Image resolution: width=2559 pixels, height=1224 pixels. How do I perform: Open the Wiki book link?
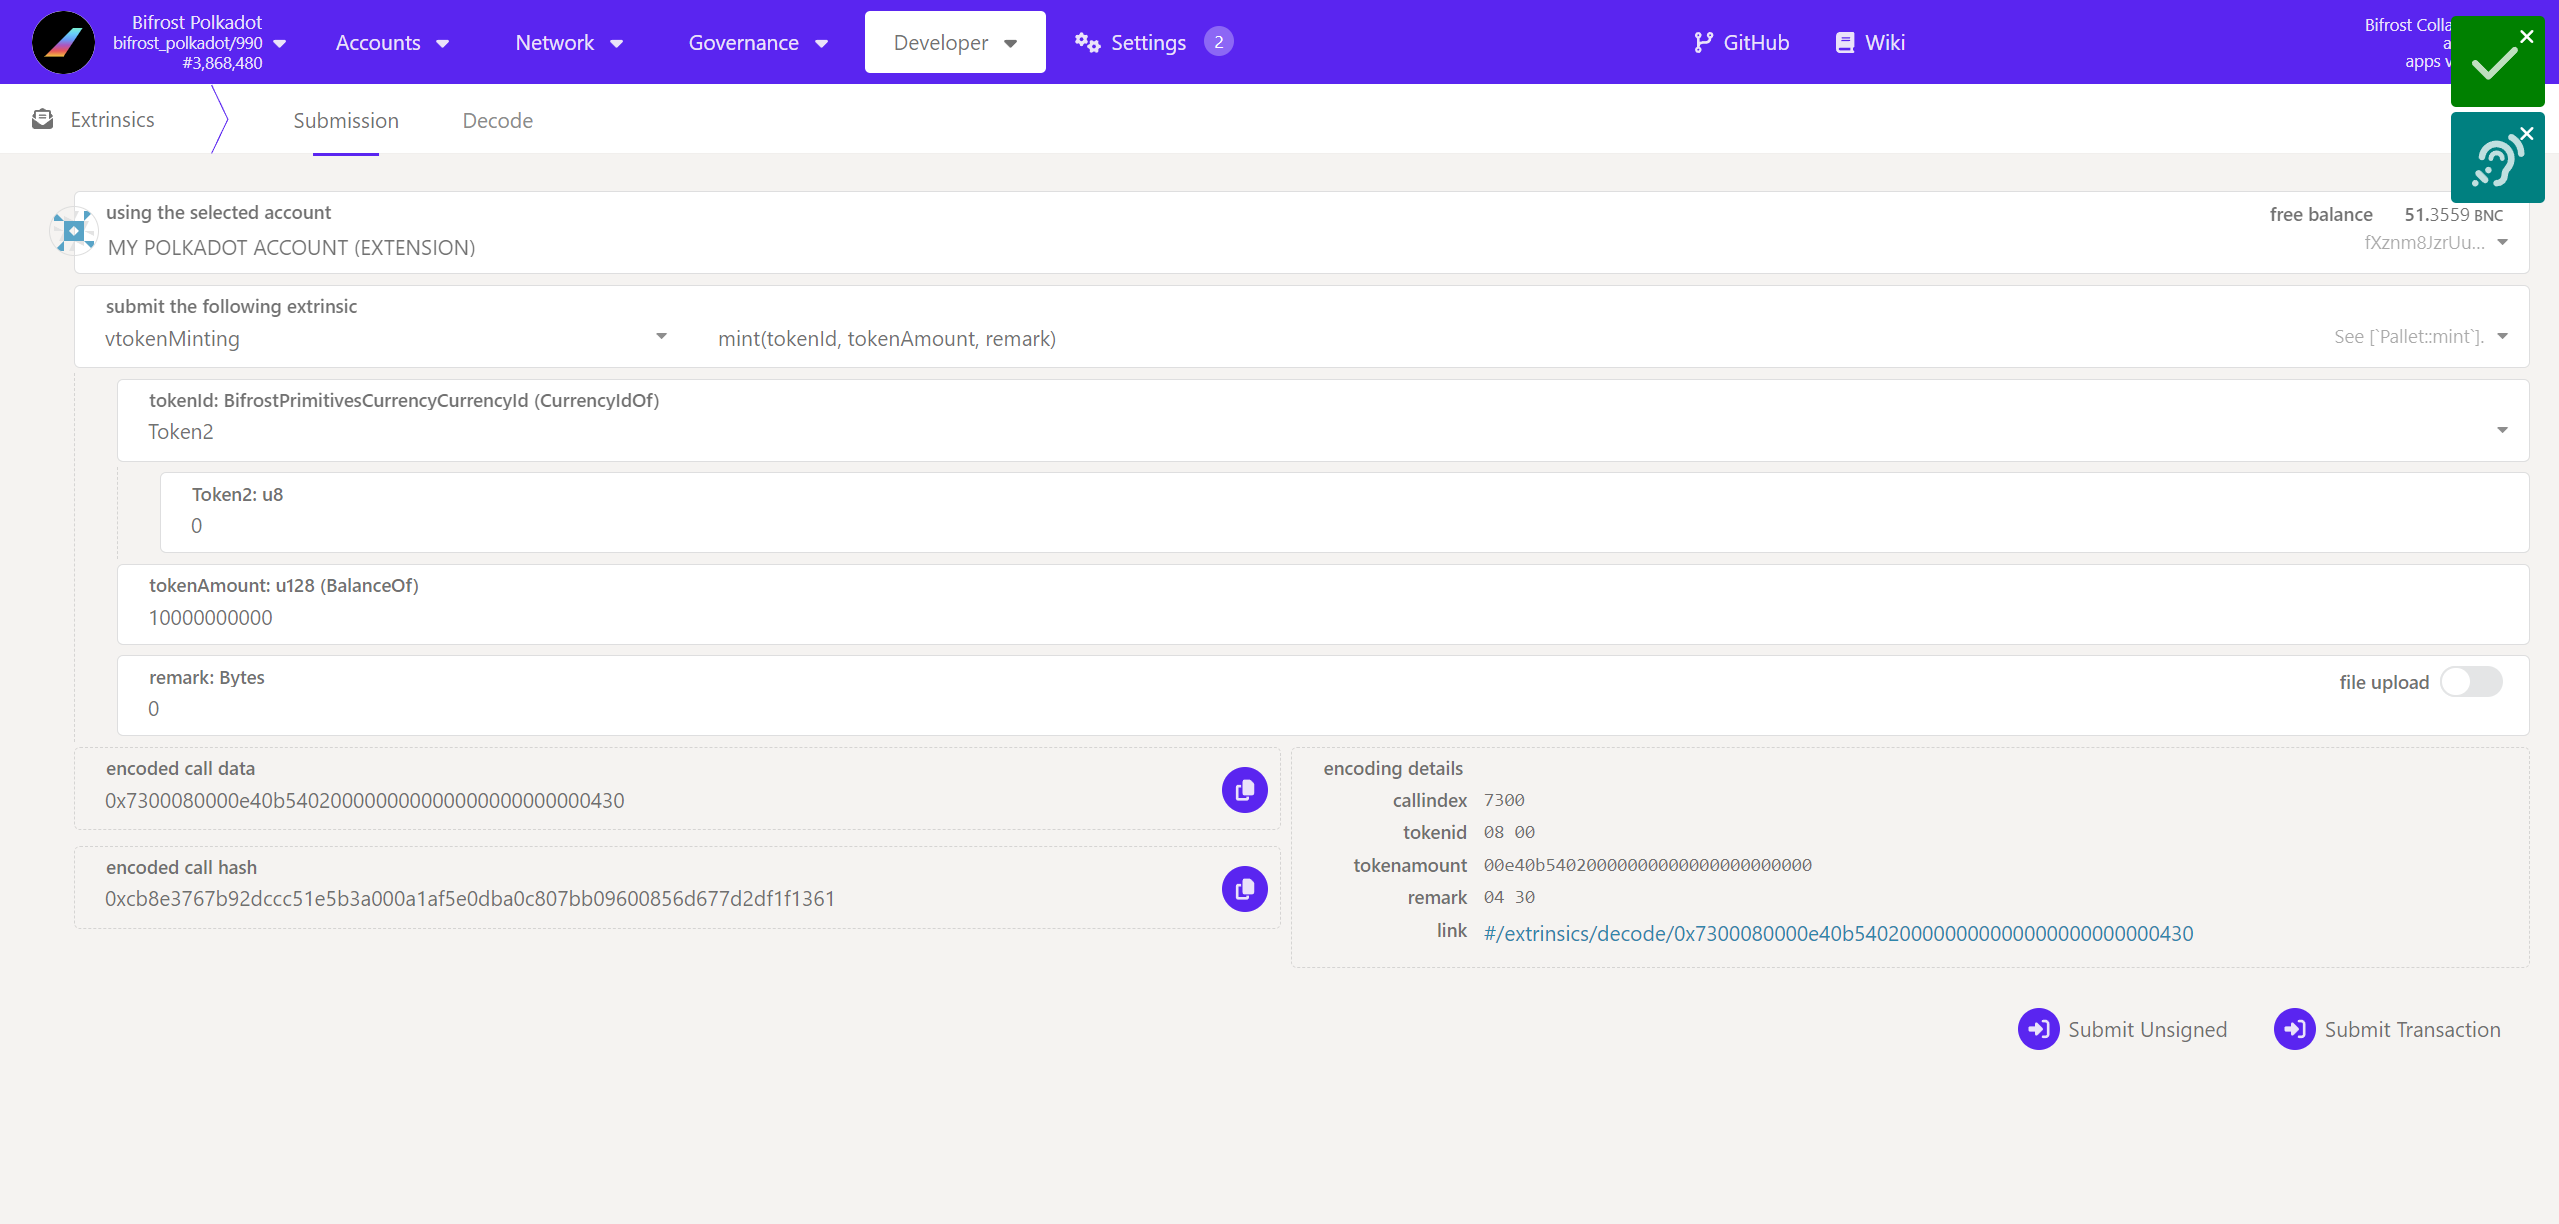coord(1870,43)
